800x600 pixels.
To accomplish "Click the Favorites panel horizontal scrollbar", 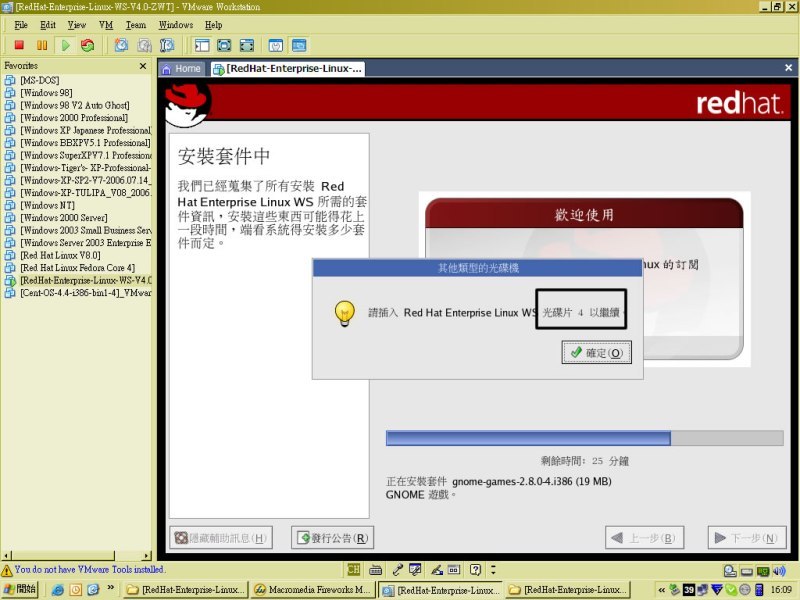I will pos(77,555).
